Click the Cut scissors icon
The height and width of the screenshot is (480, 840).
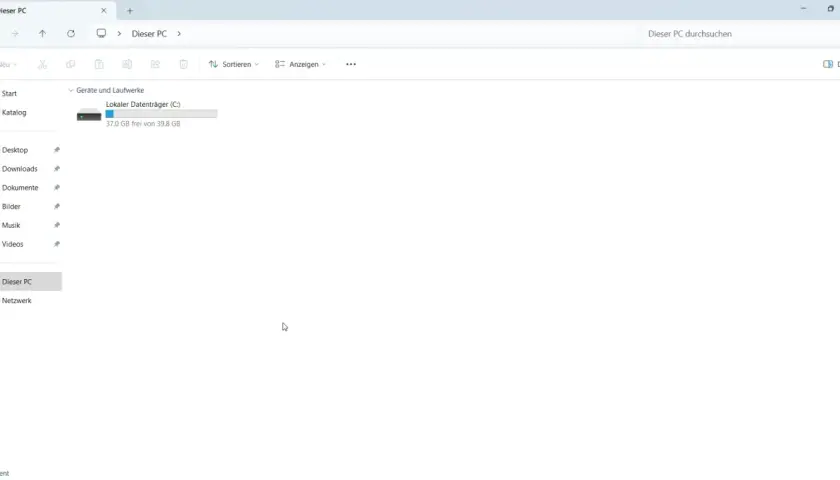[x=42, y=64]
